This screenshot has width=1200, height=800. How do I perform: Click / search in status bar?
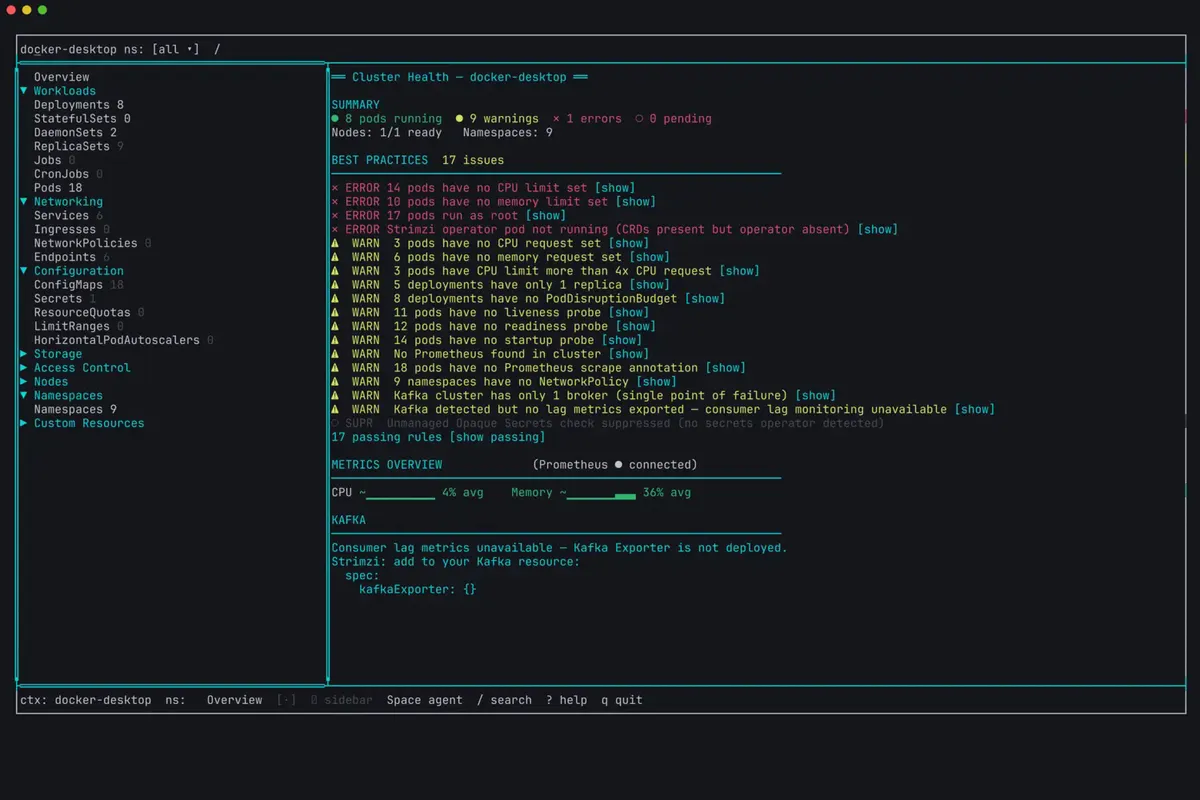(x=504, y=700)
